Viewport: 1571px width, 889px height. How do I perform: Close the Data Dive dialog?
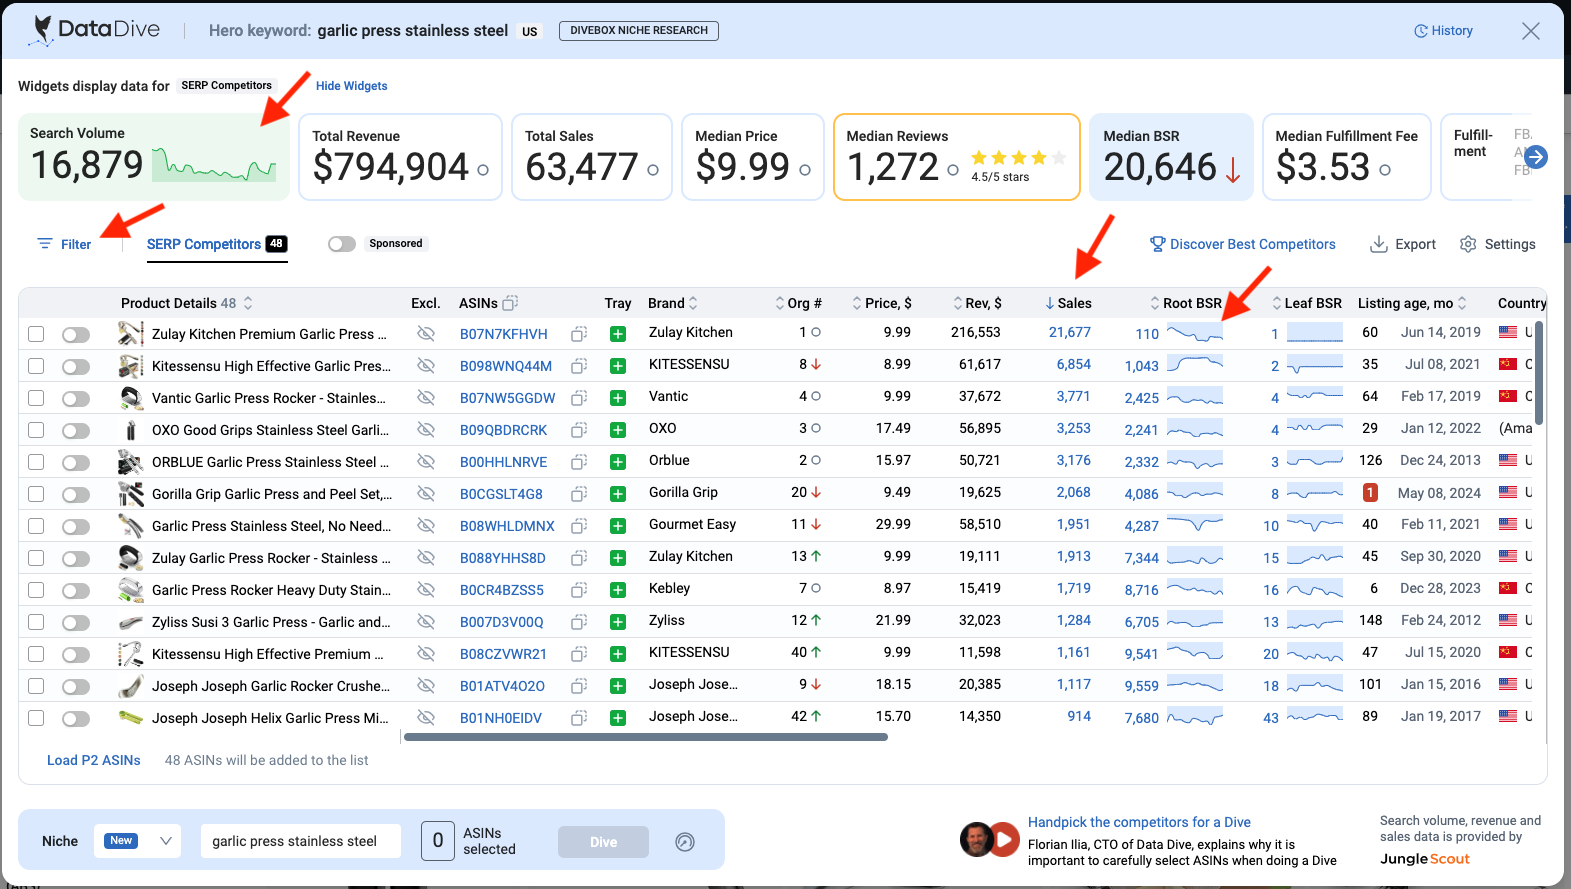pos(1530,31)
